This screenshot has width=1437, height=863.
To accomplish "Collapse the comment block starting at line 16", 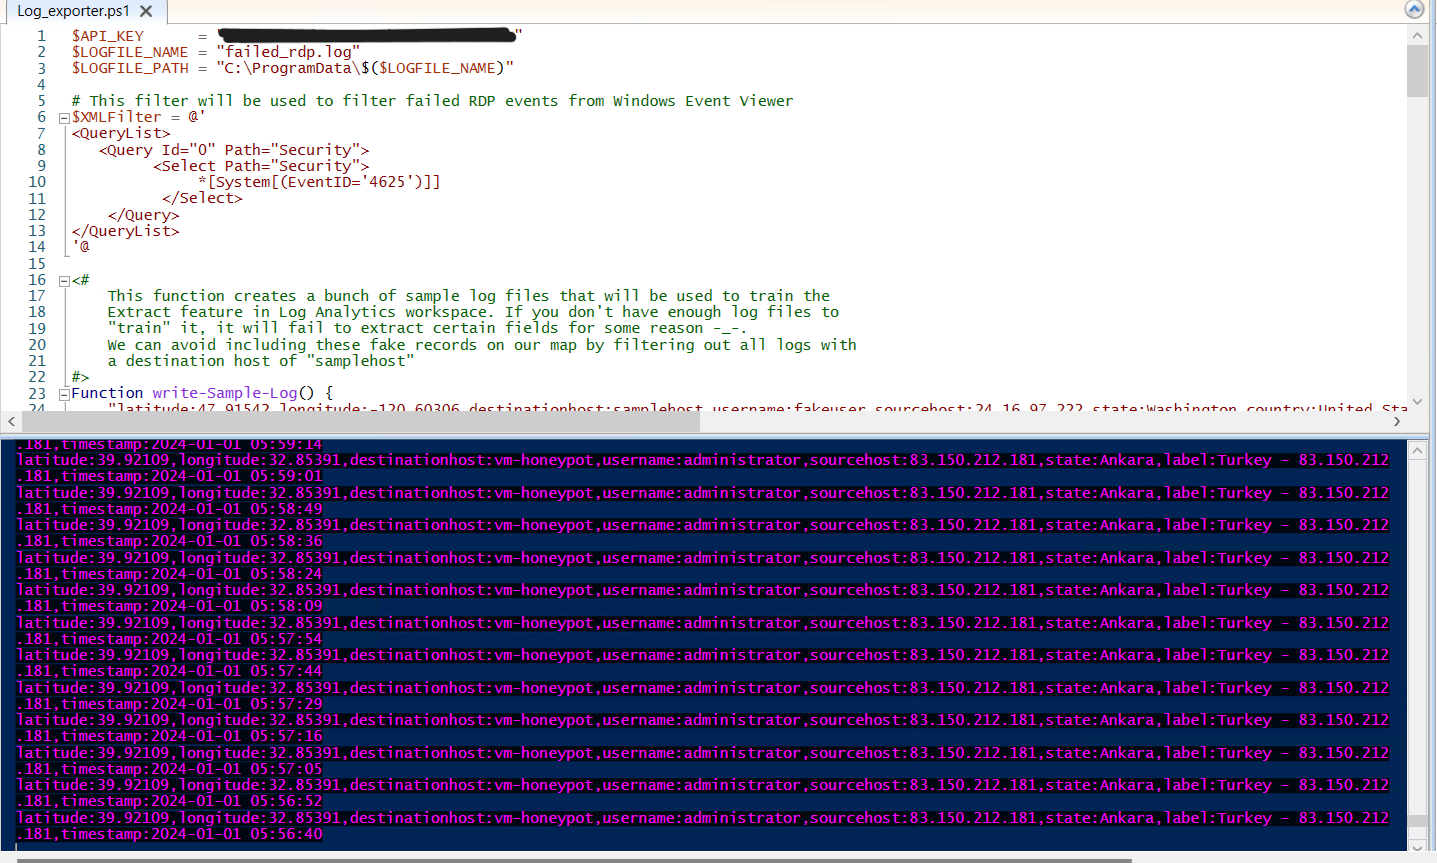I will point(63,279).
